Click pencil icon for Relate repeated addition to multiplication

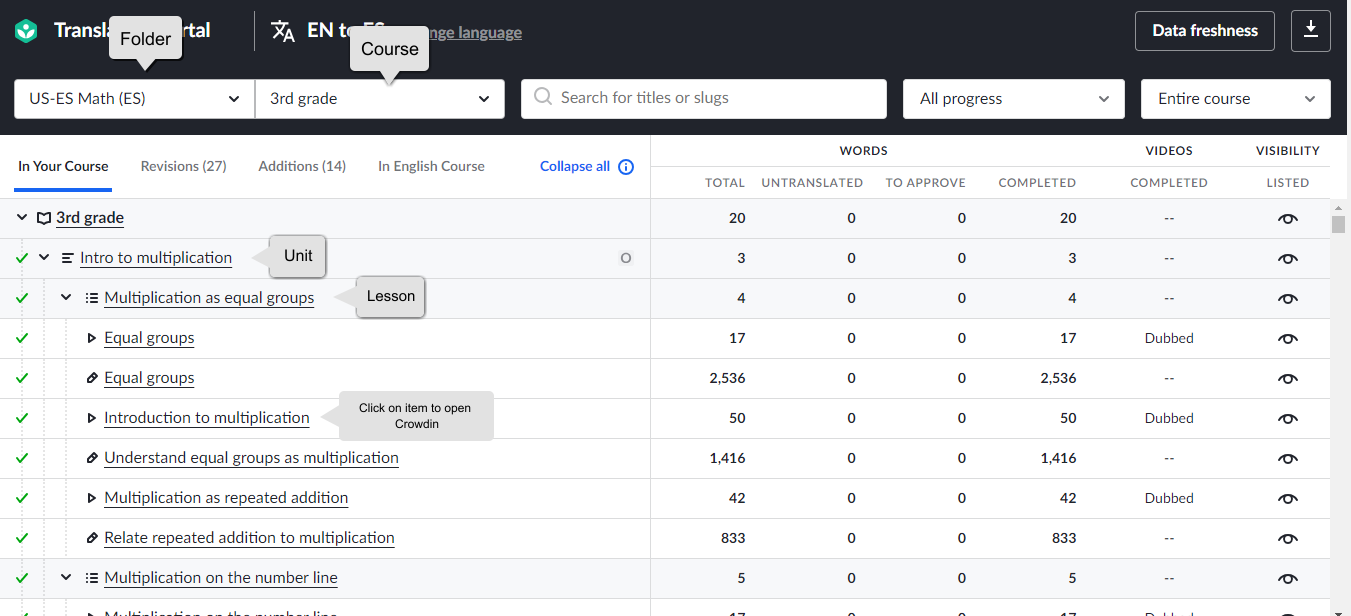point(92,538)
